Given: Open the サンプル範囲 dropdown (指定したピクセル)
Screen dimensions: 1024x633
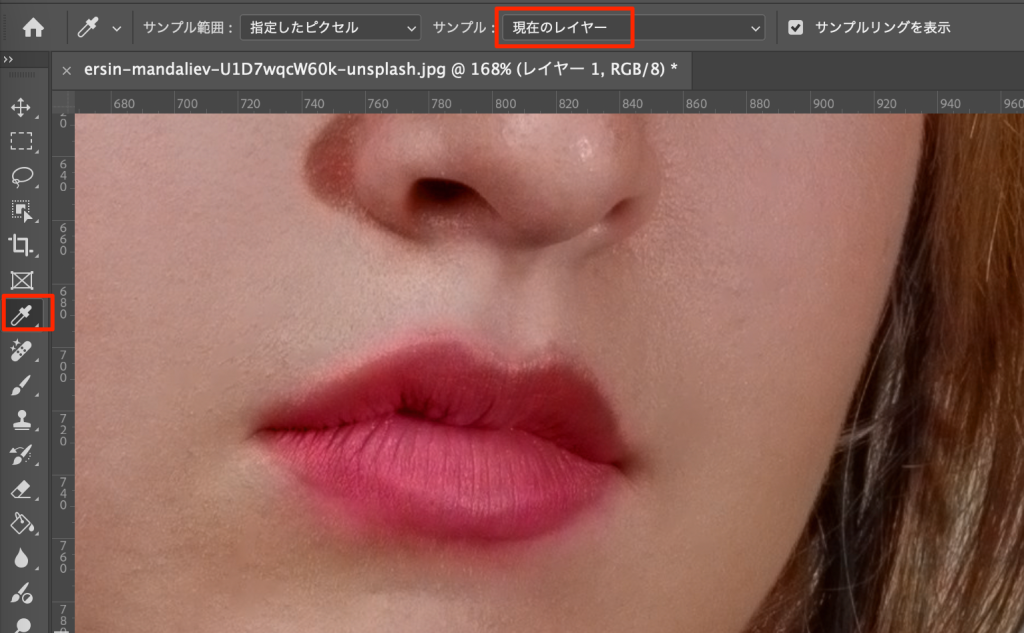Looking at the screenshot, I should [x=330, y=28].
